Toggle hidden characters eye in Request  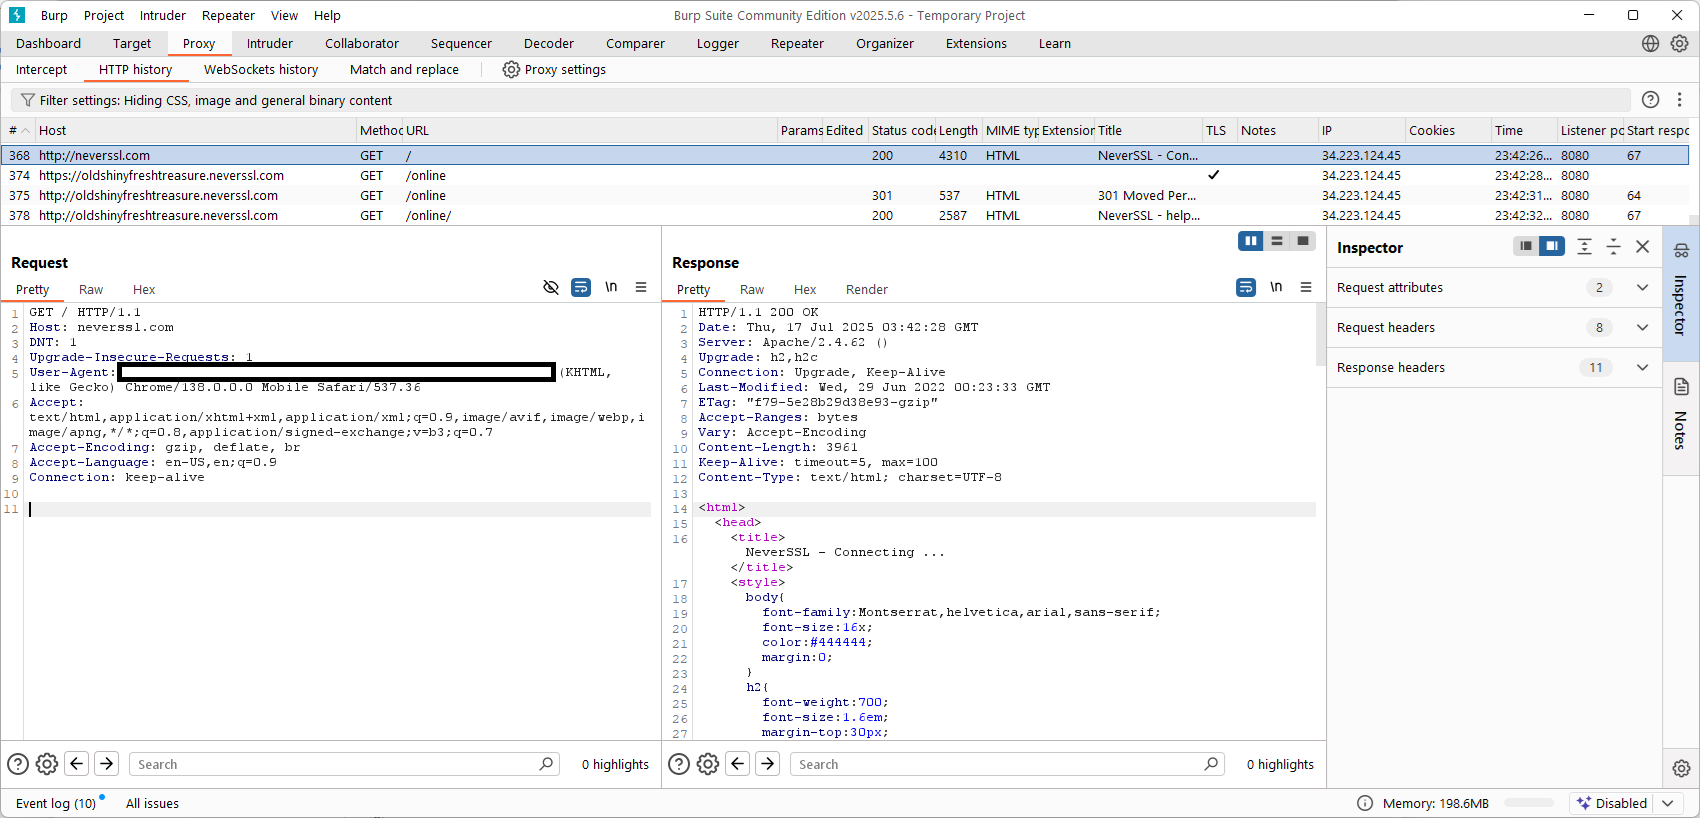point(550,287)
